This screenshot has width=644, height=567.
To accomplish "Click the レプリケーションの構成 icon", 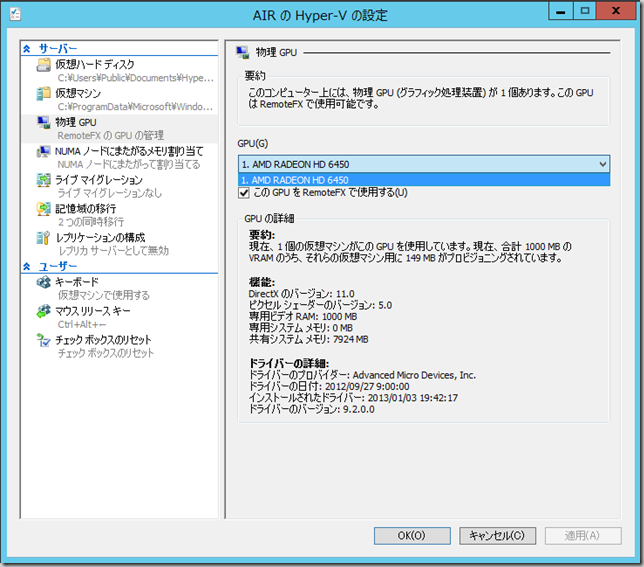I will (44, 238).
